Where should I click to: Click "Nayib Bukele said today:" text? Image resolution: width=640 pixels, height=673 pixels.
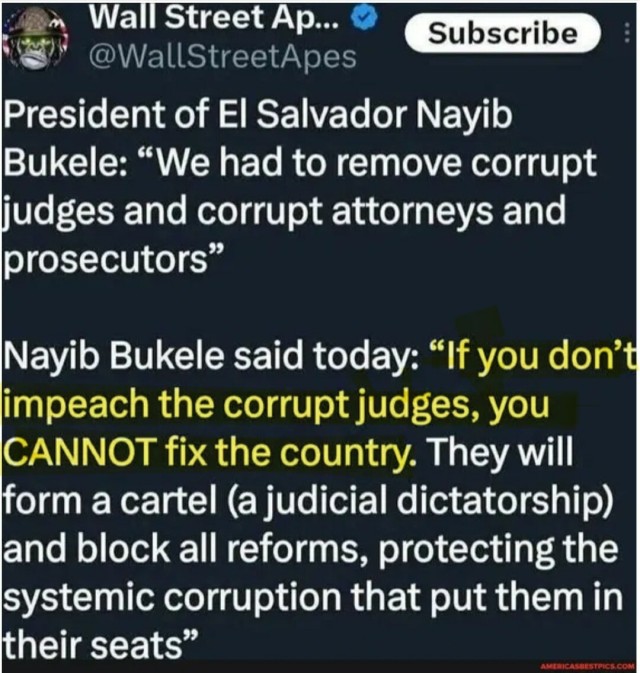[210, 357]
